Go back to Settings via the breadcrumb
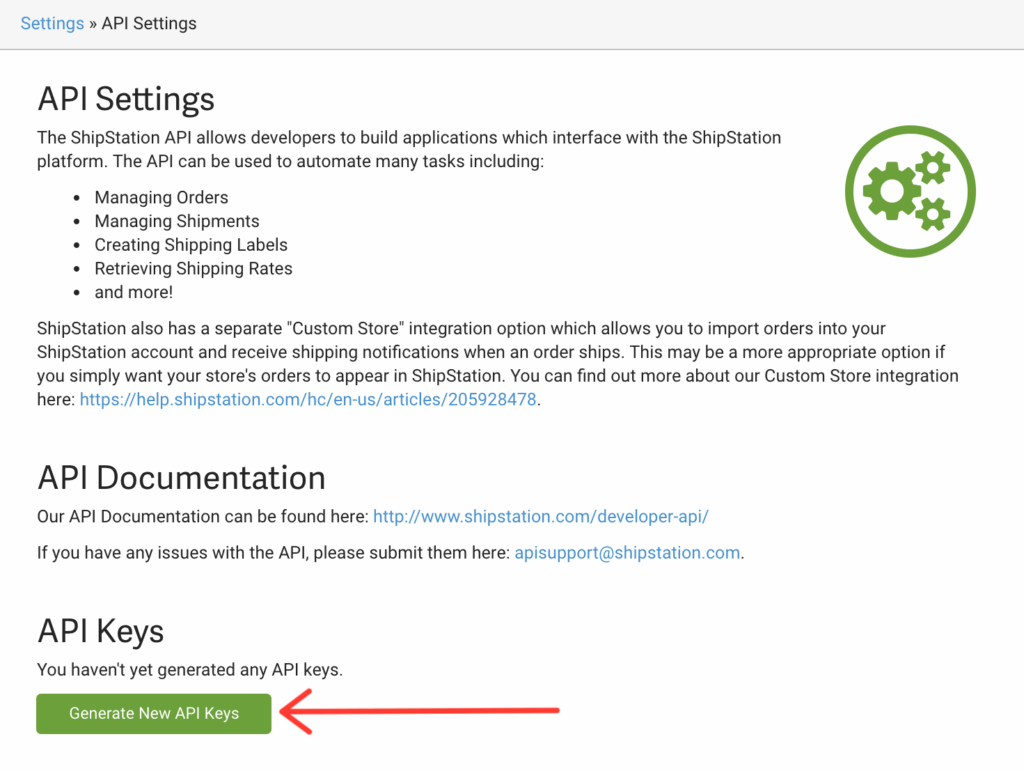 tap(52, 23)
